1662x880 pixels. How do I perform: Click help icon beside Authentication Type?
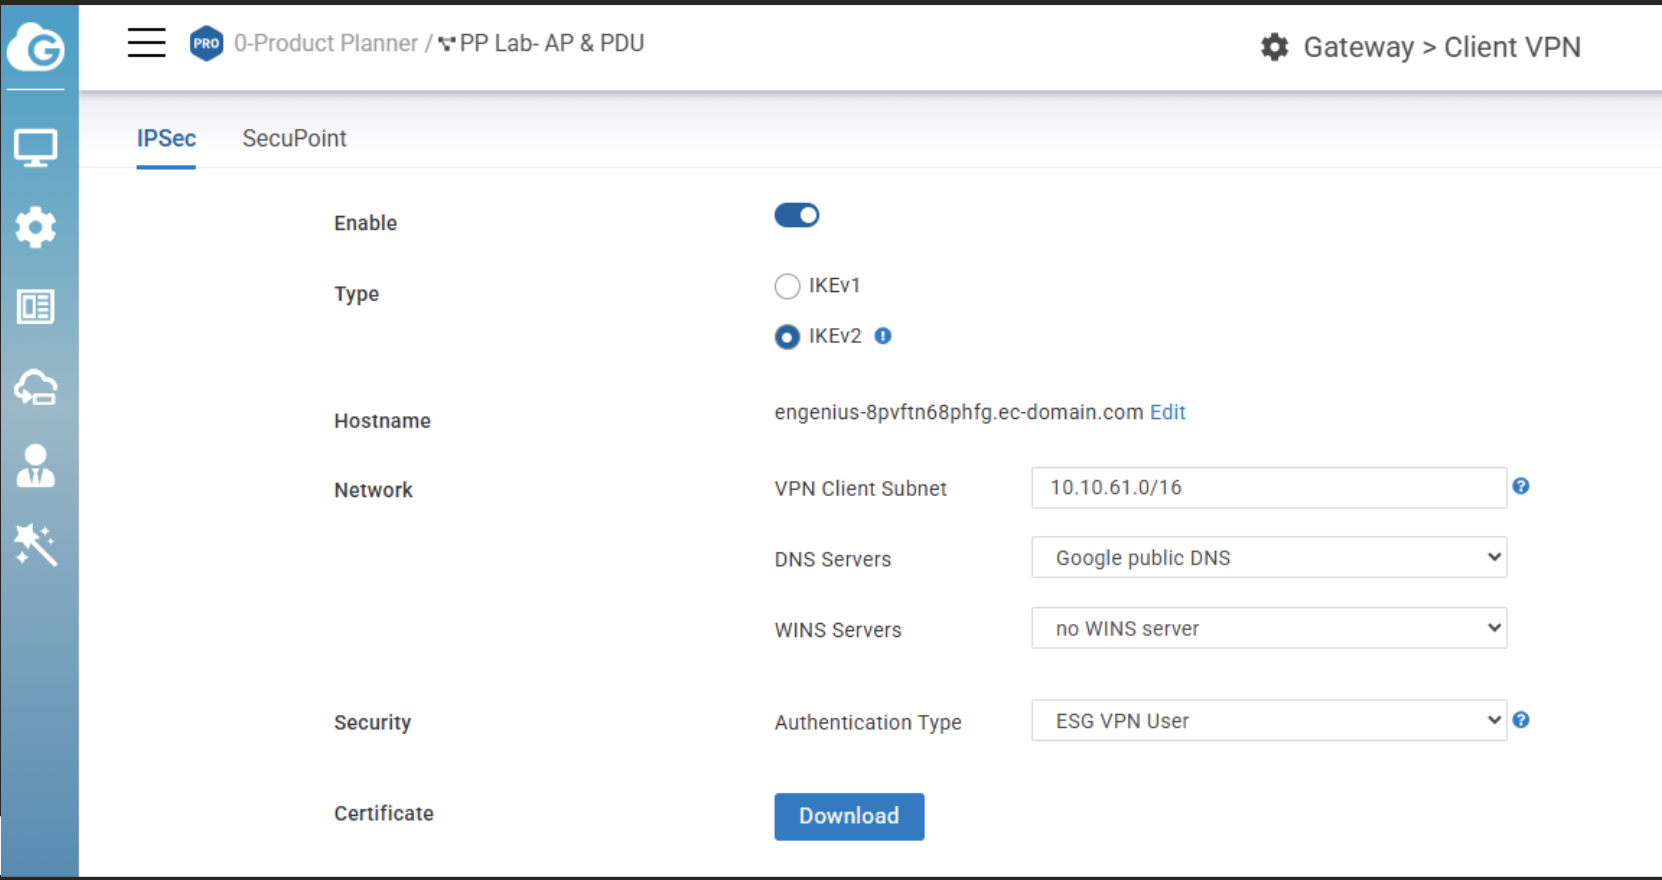point(1521,720)
